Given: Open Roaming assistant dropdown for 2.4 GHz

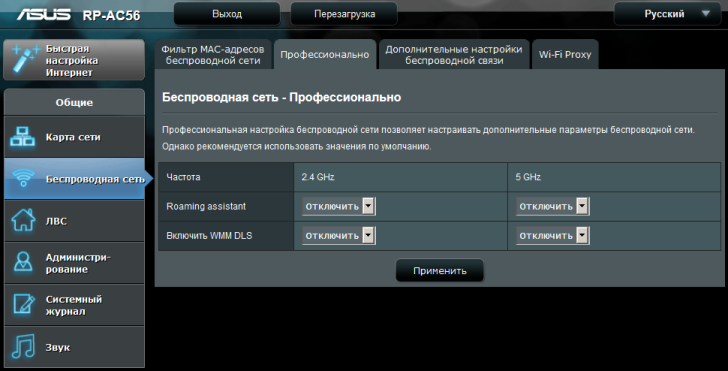Looking at the screenshot, I should [338, 207].
